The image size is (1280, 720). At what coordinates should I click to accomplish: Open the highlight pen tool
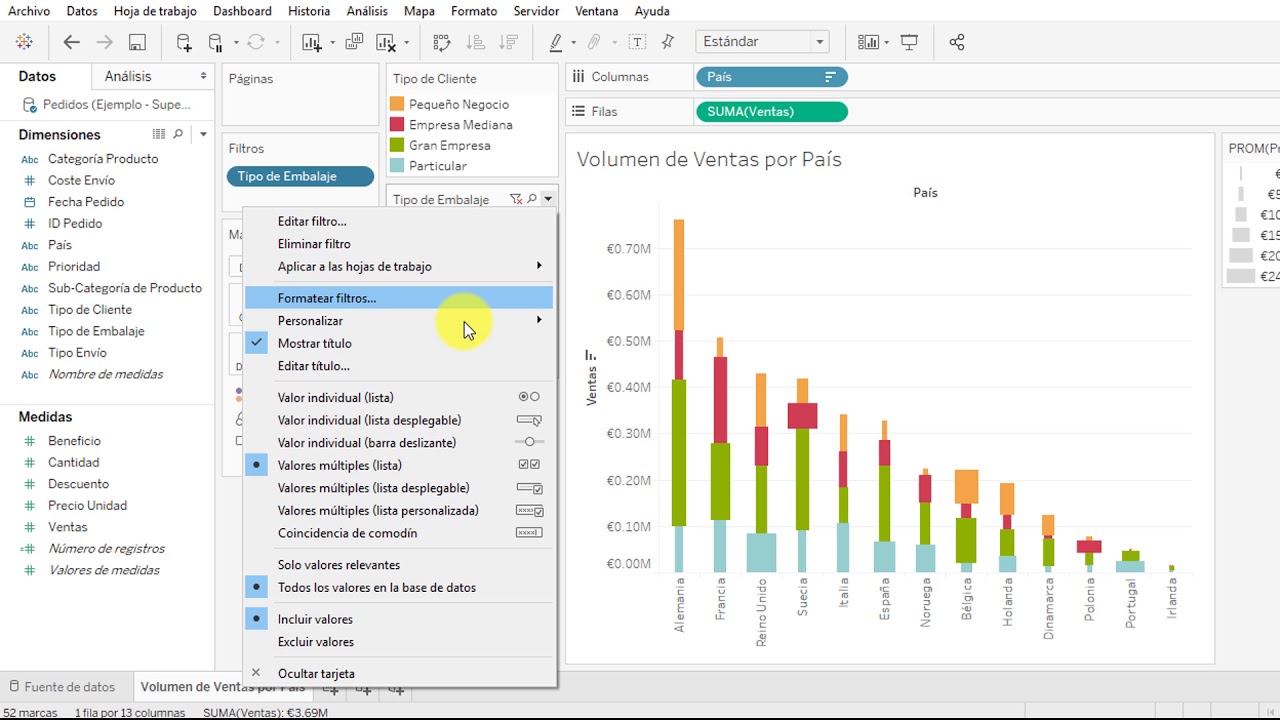[556, 42]
